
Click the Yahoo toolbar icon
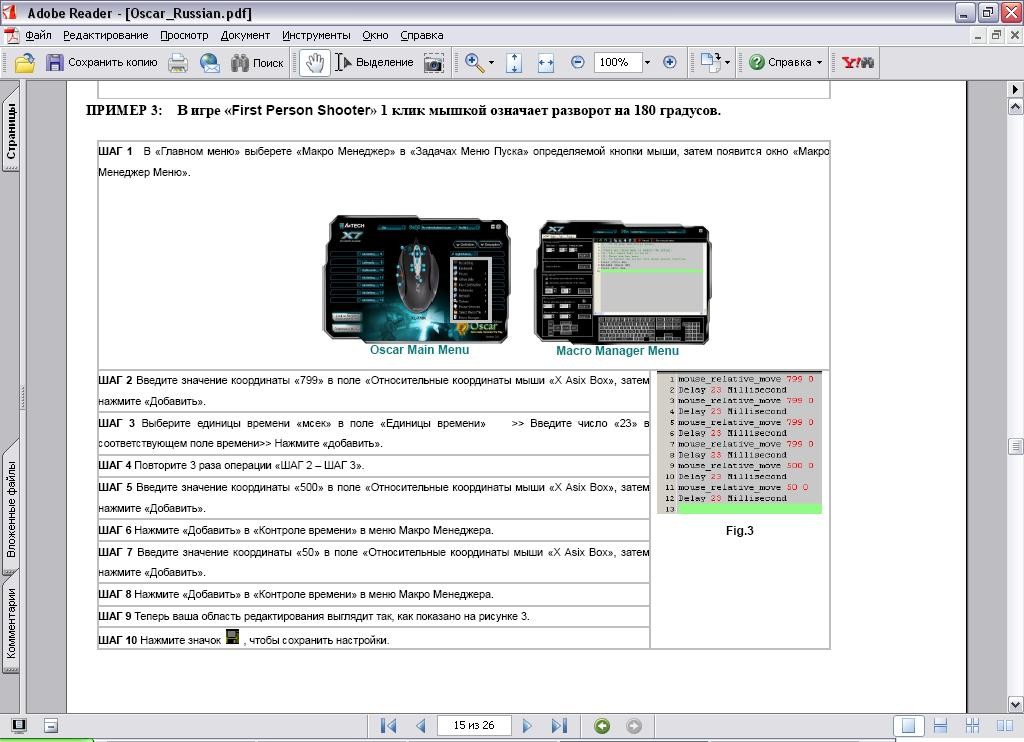(857, 62)
